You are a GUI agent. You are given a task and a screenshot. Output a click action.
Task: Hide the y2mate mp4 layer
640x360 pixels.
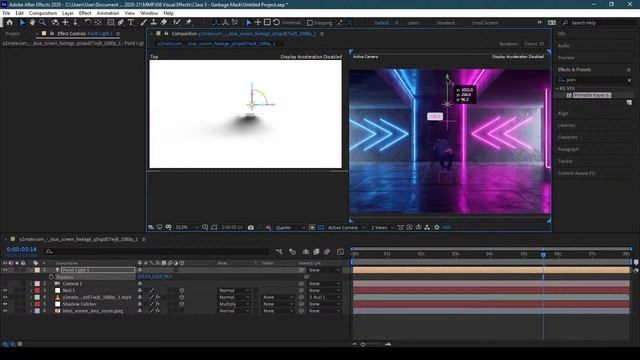[x=5, y=297]
